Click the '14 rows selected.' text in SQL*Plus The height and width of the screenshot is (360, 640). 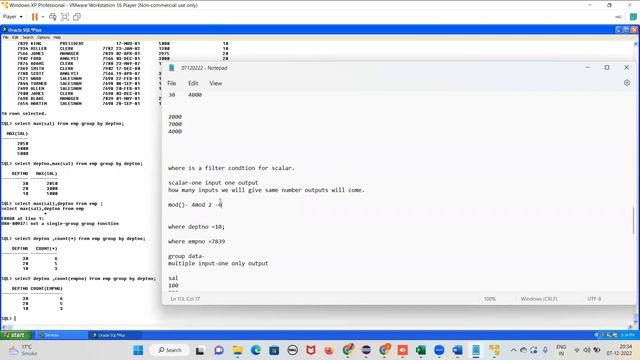click(24, 113)
